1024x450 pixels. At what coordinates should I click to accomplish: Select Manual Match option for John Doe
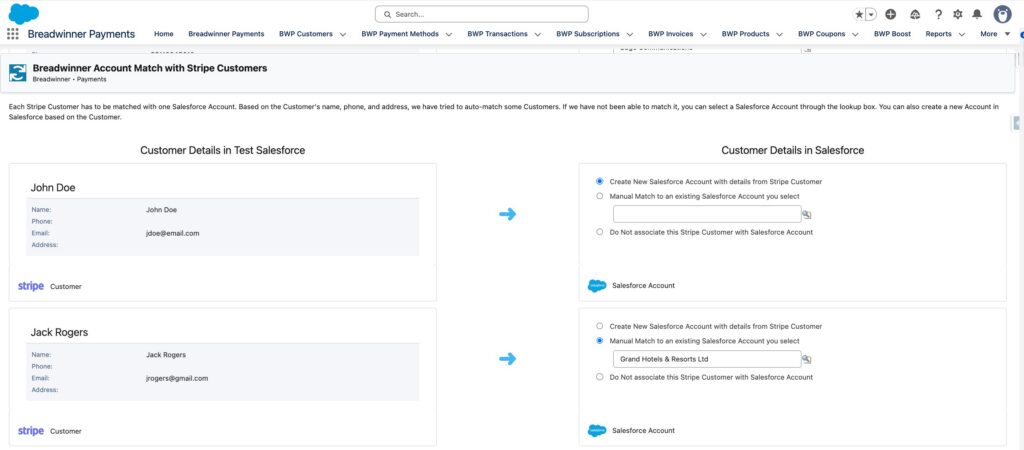pos(600,196)
